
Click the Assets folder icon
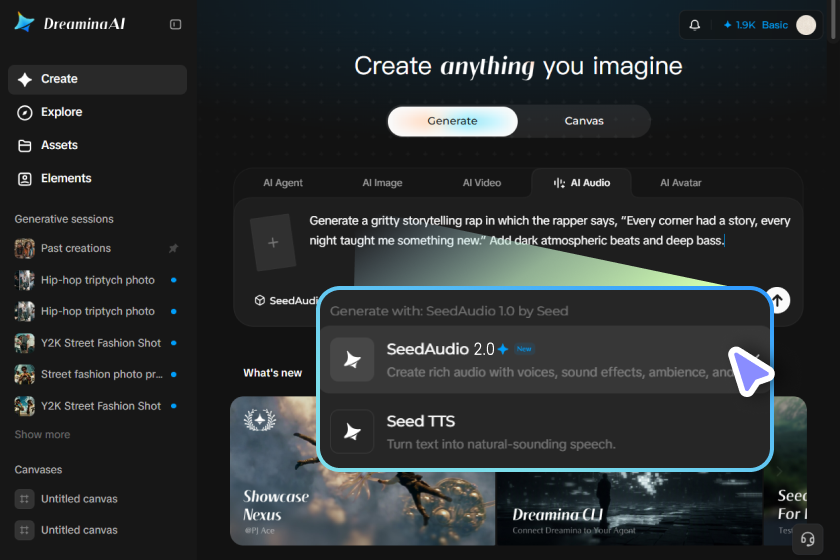pos(25,146)
